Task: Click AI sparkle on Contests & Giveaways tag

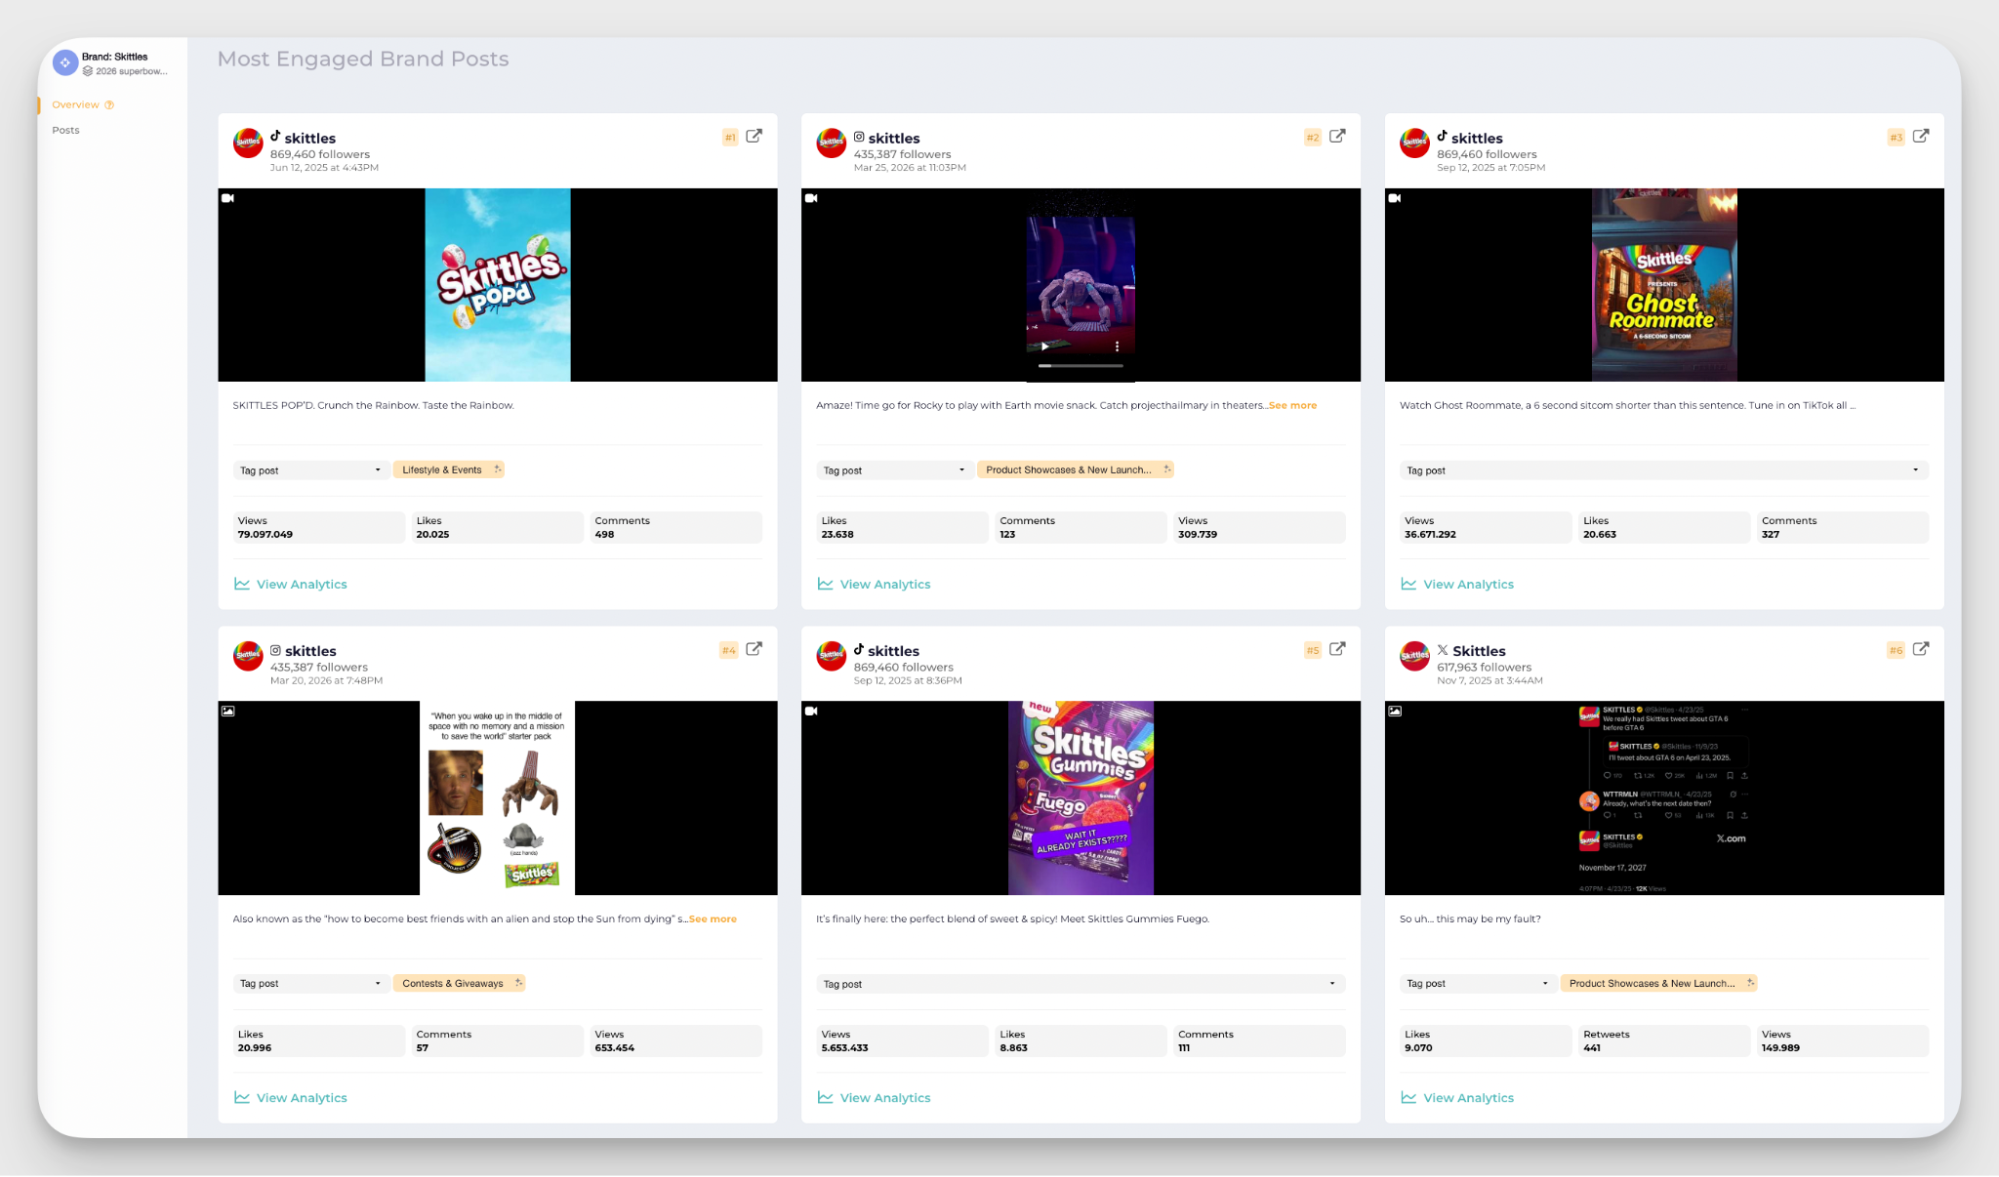Action: tap(518, 983)
